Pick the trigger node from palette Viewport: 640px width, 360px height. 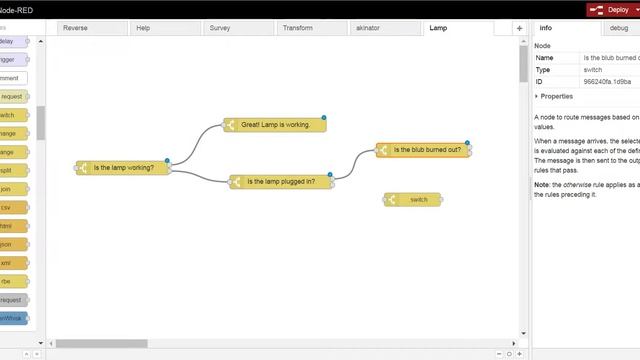pos(13,60)
